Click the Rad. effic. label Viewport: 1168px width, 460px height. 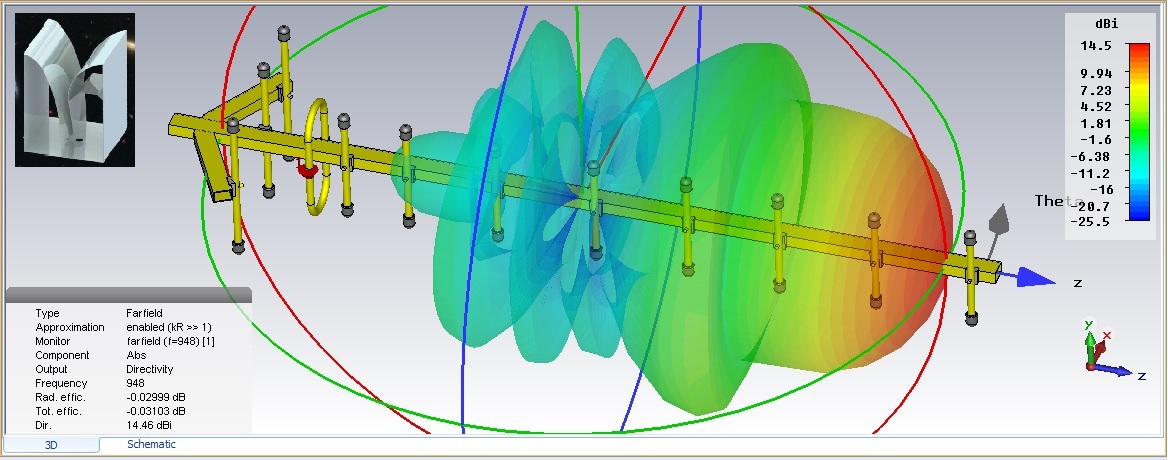pos(59,397)
